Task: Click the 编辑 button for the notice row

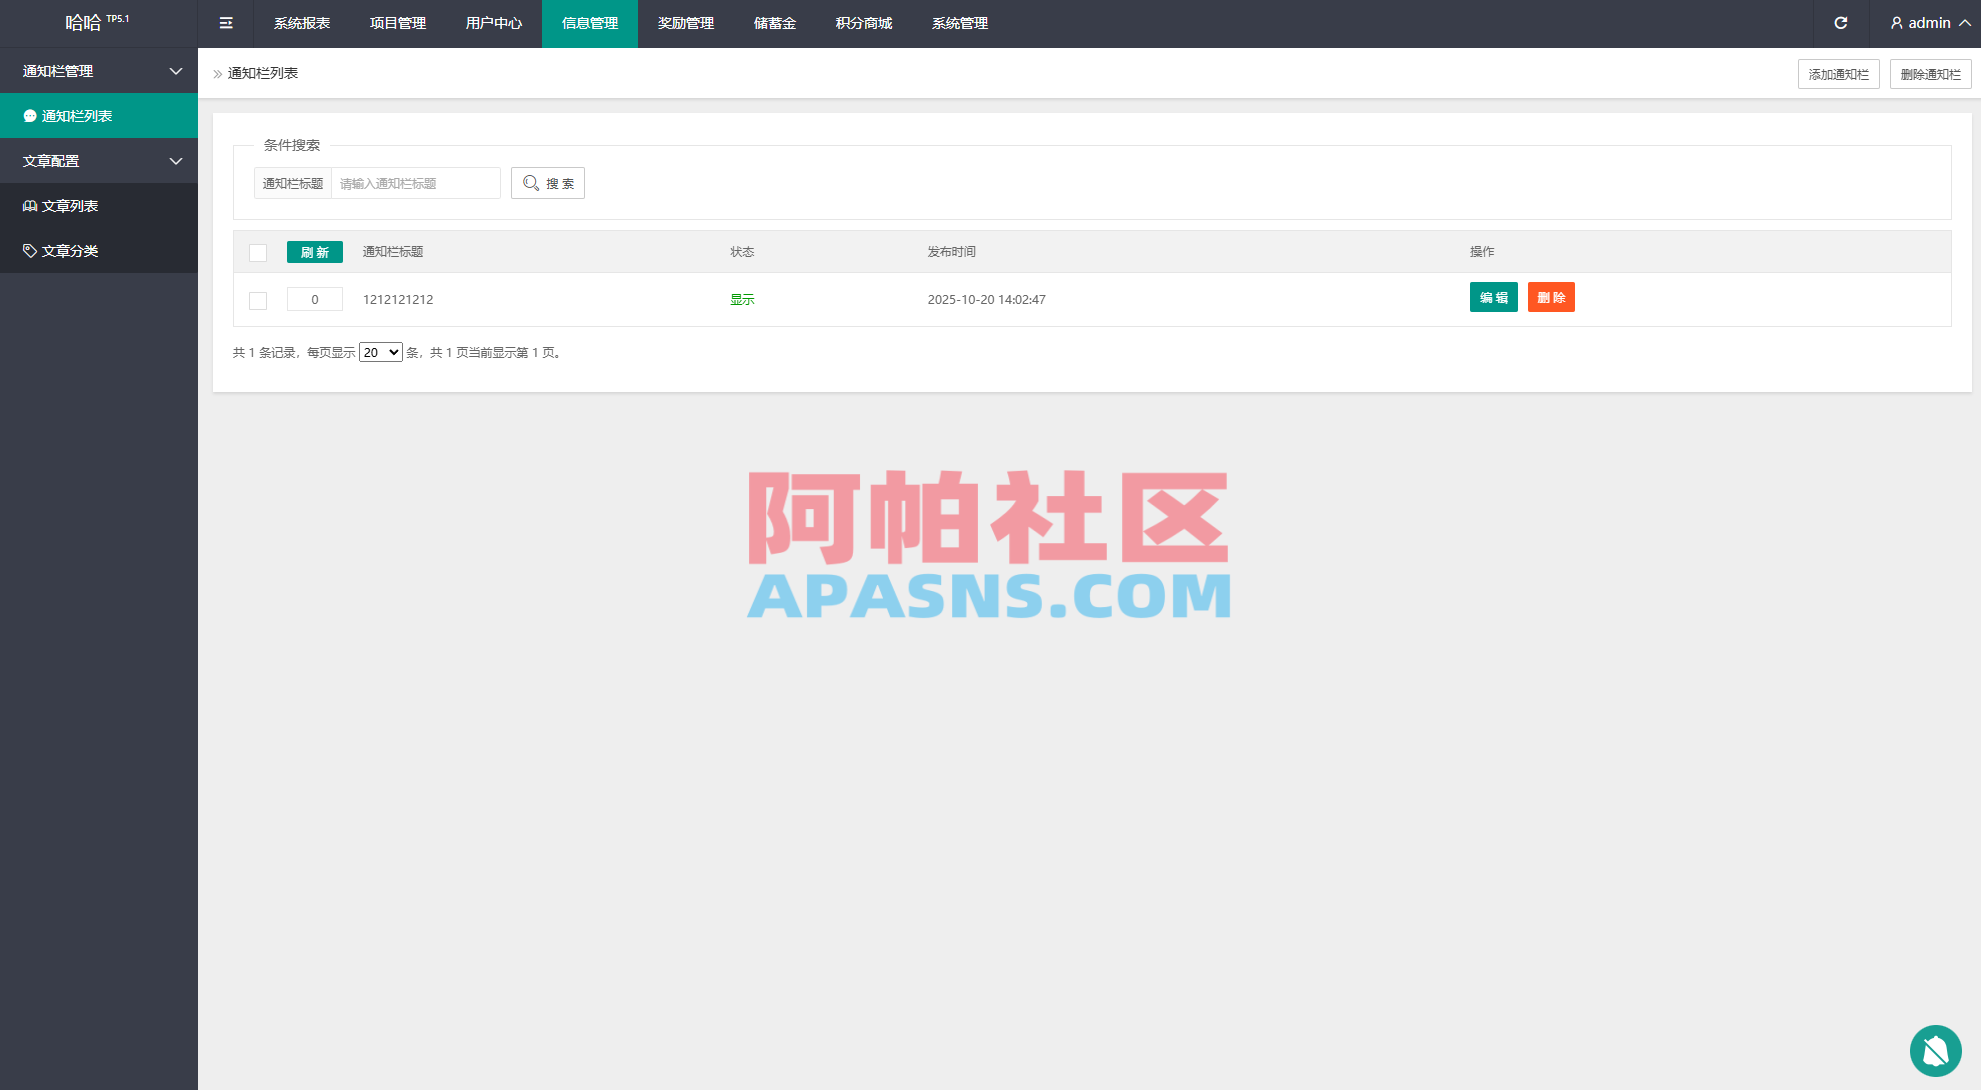Action: pos(1493,297)
